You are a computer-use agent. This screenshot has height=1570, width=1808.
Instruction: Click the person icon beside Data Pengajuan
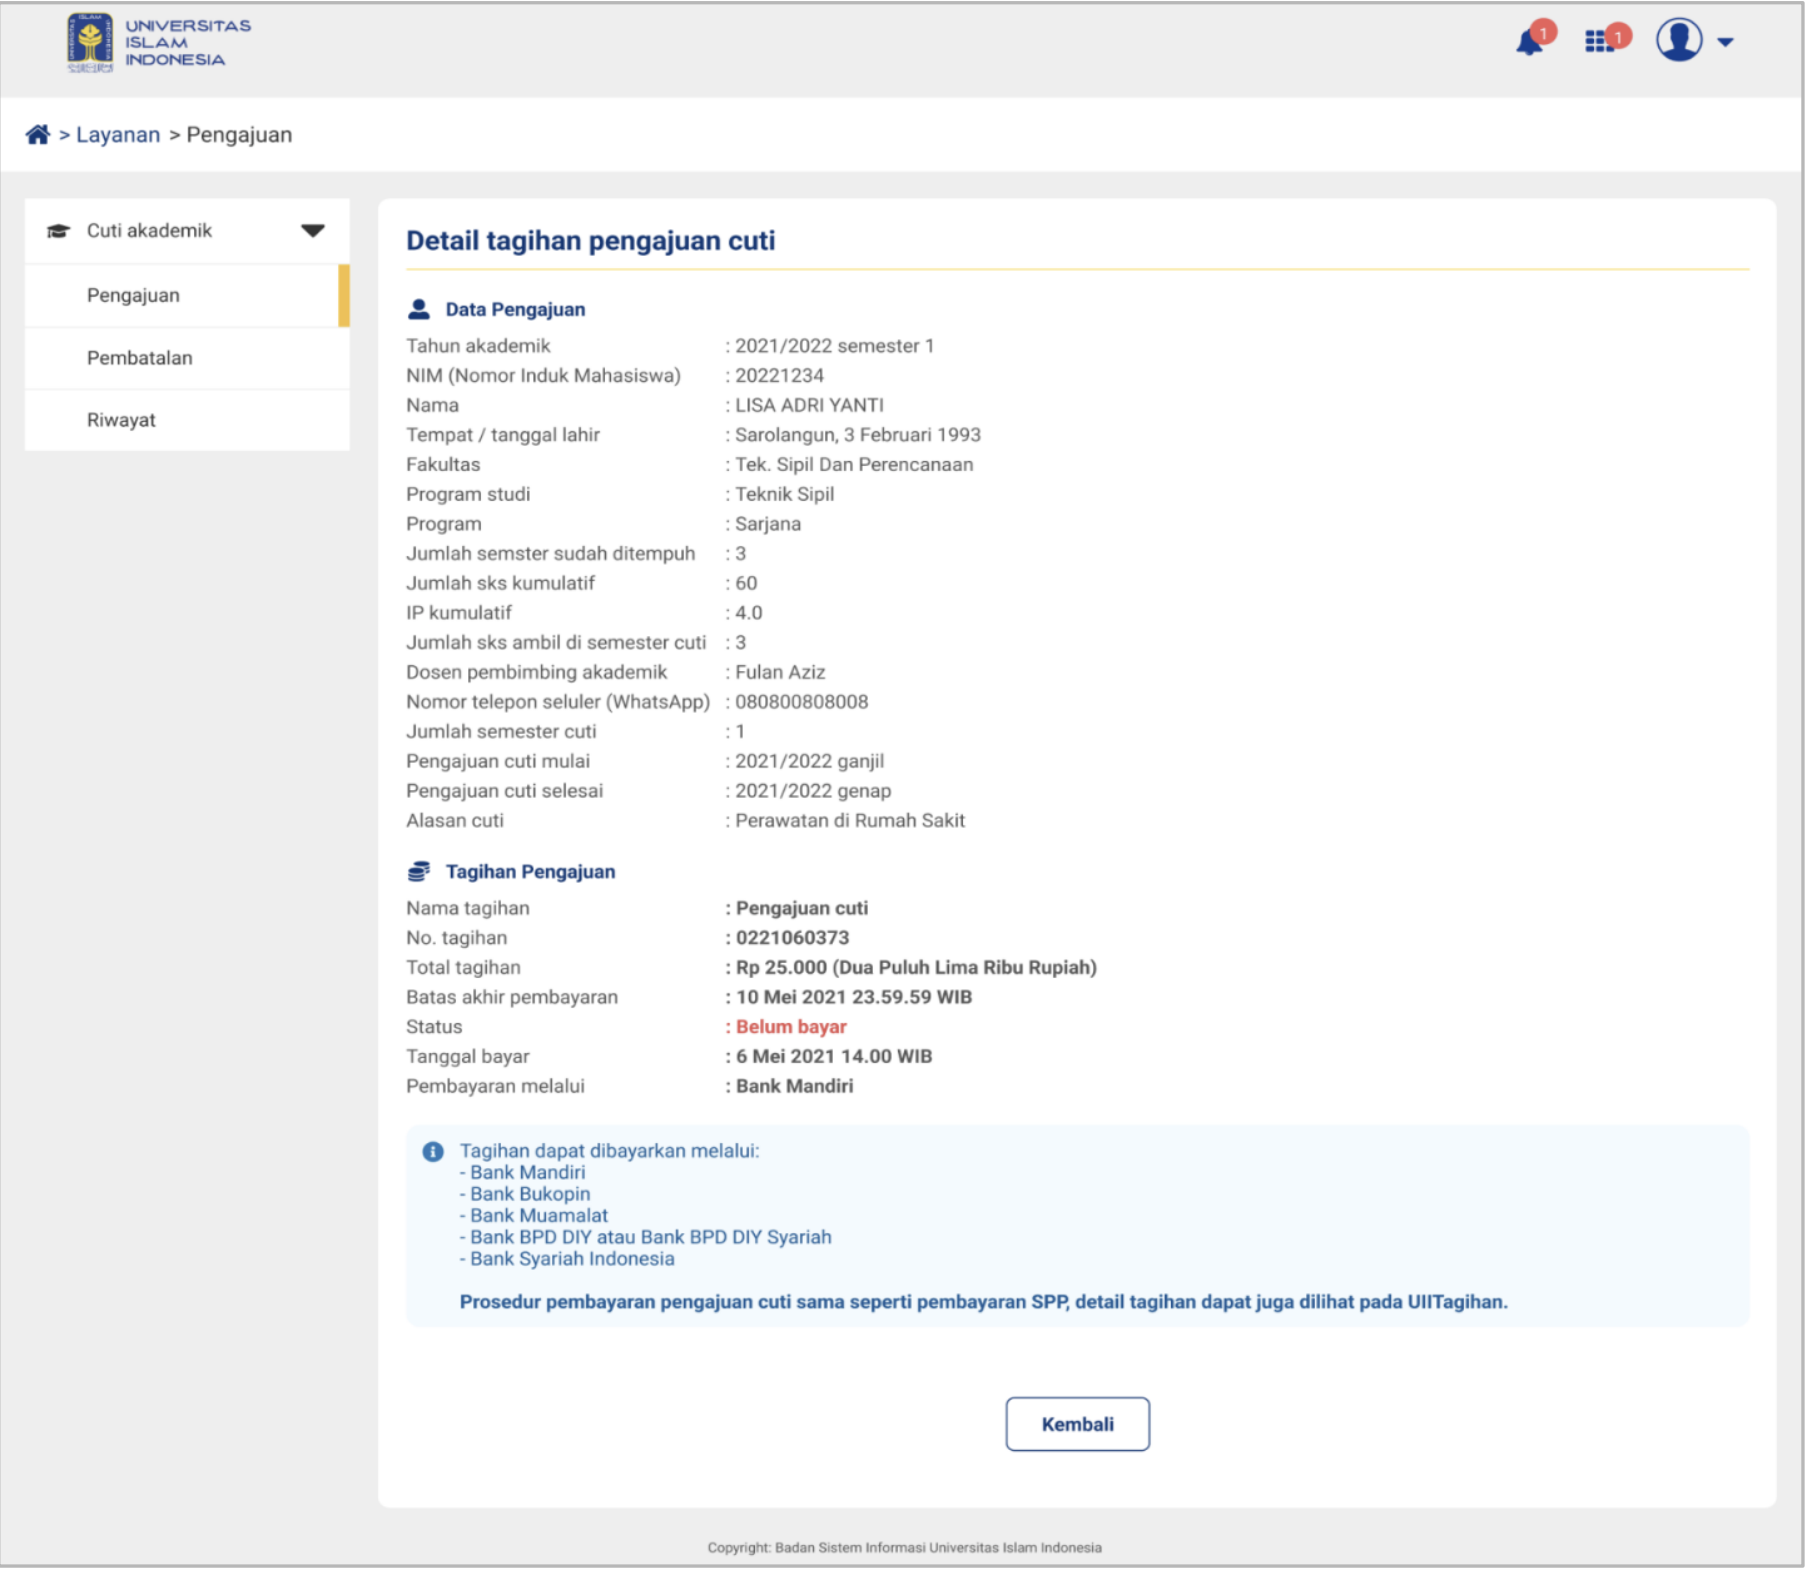pos(419,310)
